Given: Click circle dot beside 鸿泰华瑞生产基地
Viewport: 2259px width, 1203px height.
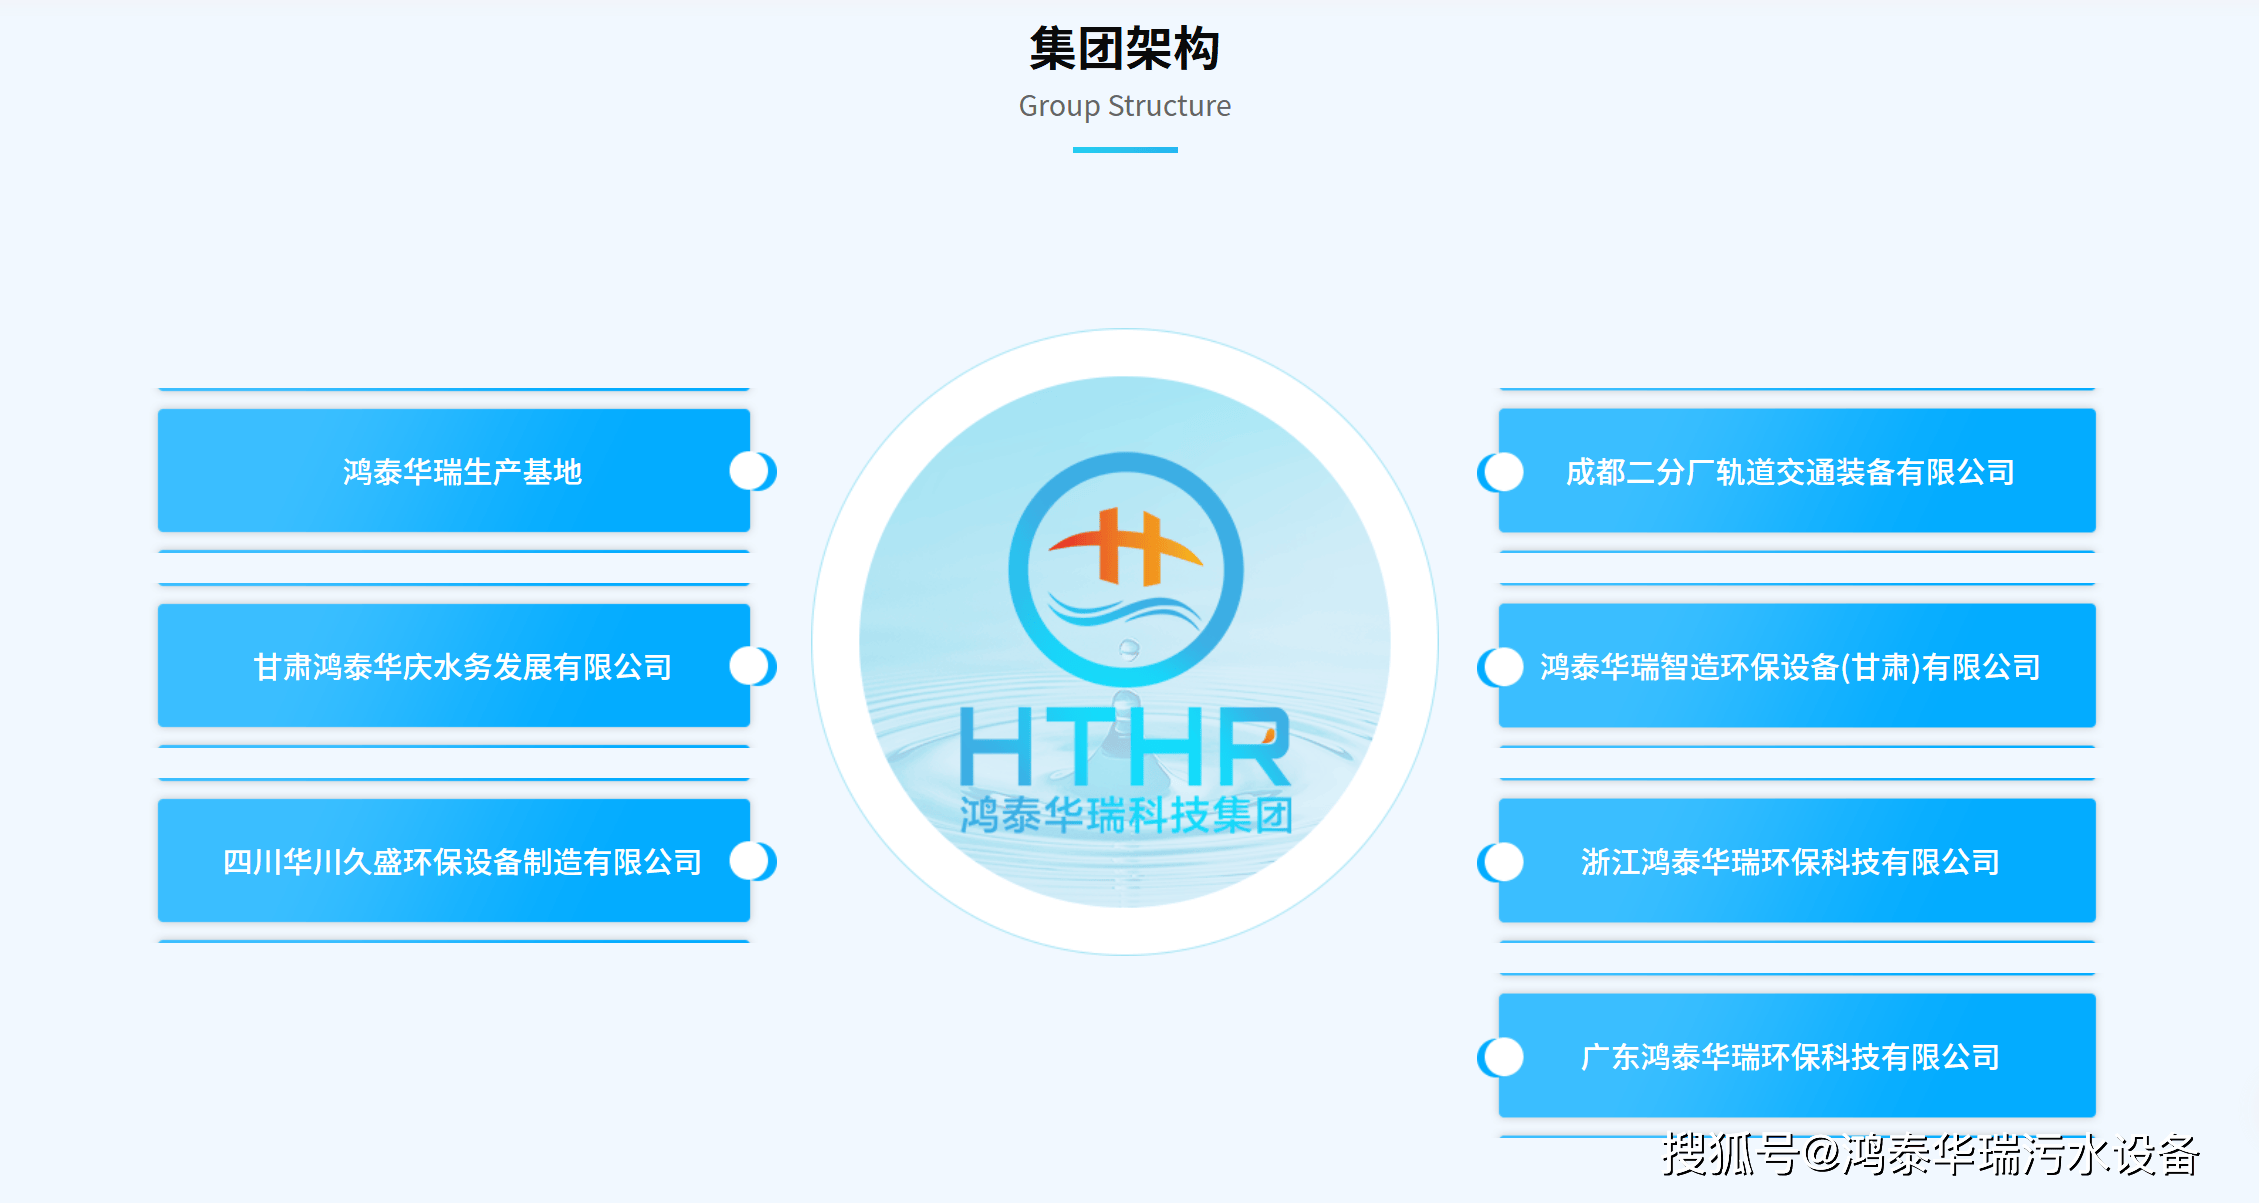Looking at the screenshot, I should pyautogui.click(x=750, y=471).
